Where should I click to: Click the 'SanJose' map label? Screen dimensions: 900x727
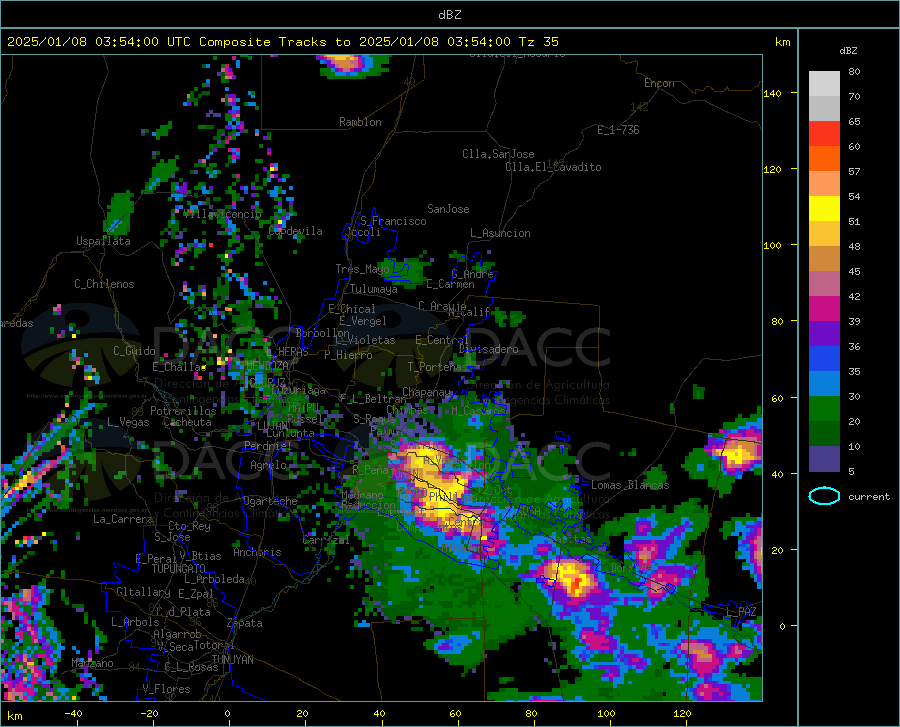(x=448, y=209)
